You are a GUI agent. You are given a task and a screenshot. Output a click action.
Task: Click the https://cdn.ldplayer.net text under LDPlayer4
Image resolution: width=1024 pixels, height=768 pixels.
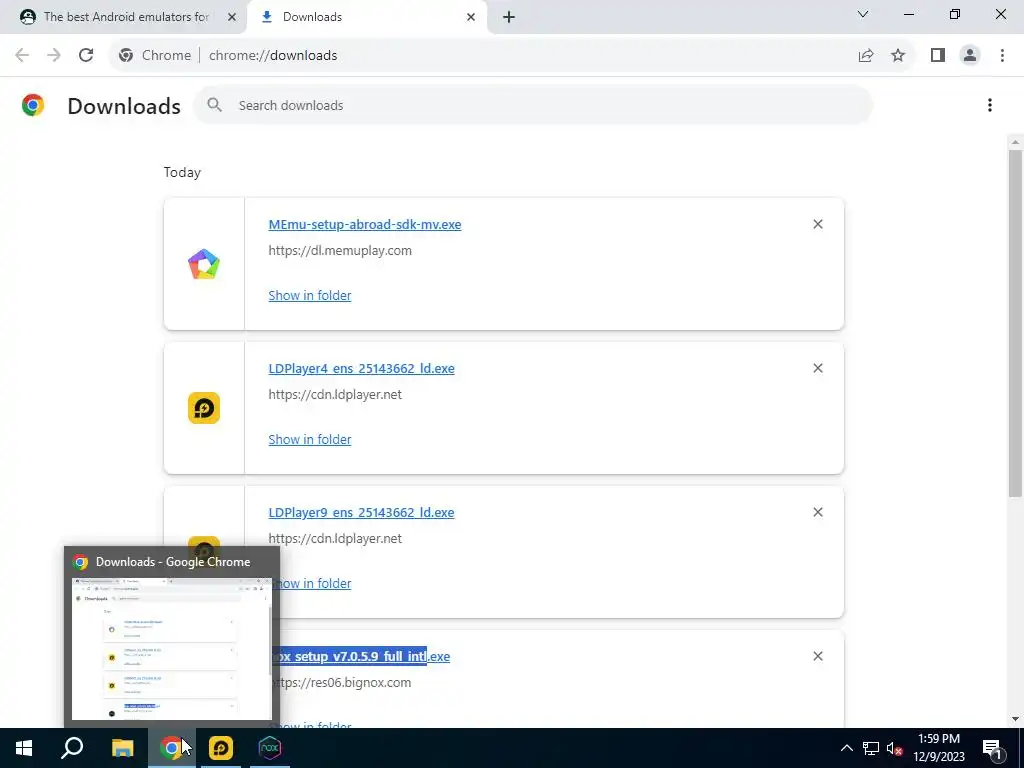(x=335, y=394)
